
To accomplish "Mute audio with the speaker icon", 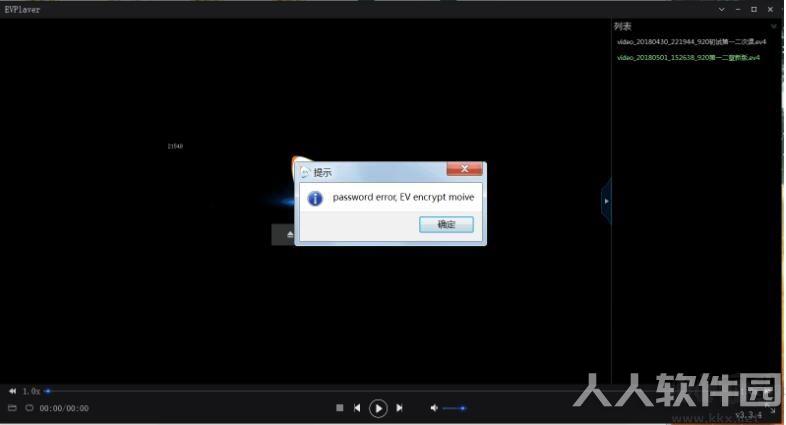I will 434,408.
